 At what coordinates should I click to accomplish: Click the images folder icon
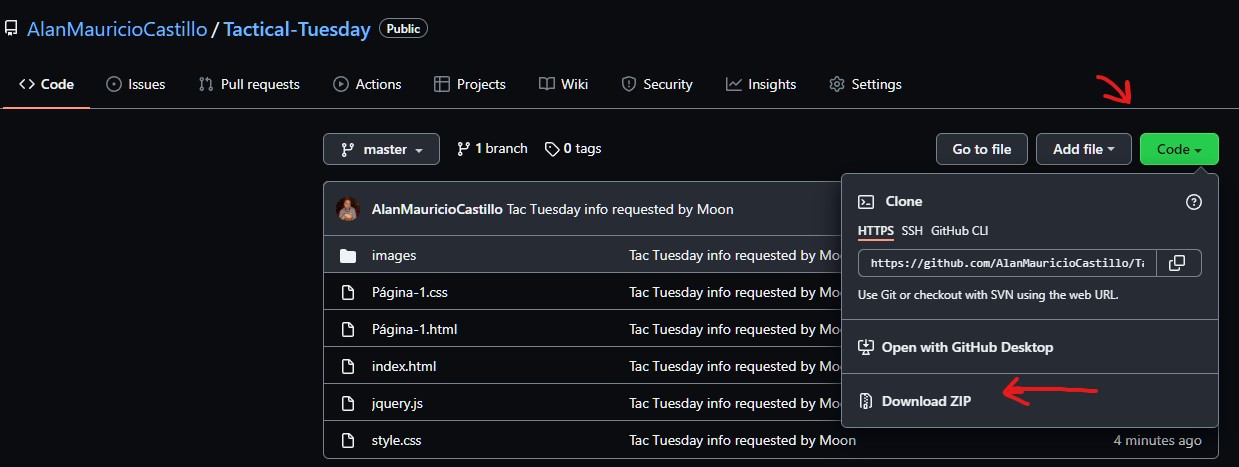click(x=348, y=256)
